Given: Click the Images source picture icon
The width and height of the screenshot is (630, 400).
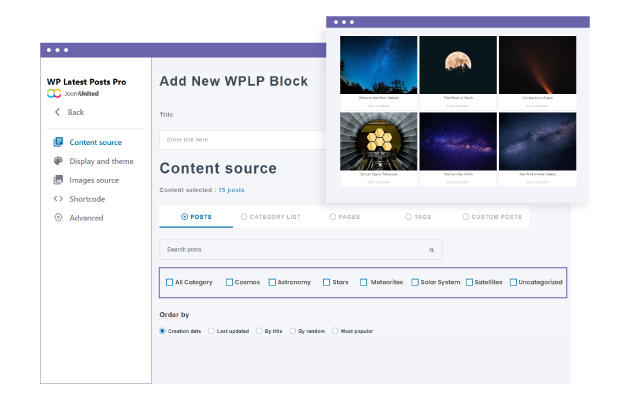Looking at the screenshot, I should point(58,180).
